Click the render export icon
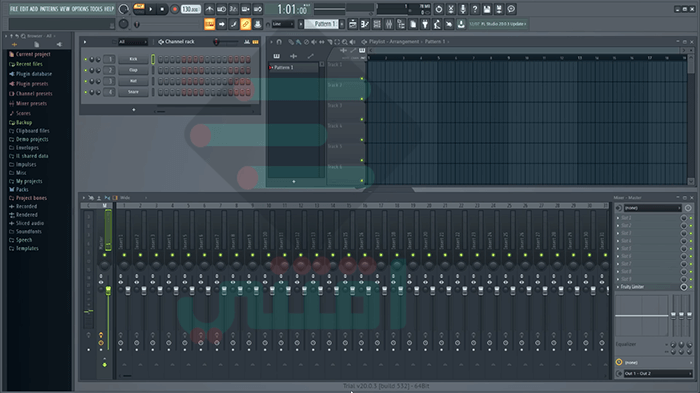This screenshot has width=700, height=393. click(x=499, y=9)
